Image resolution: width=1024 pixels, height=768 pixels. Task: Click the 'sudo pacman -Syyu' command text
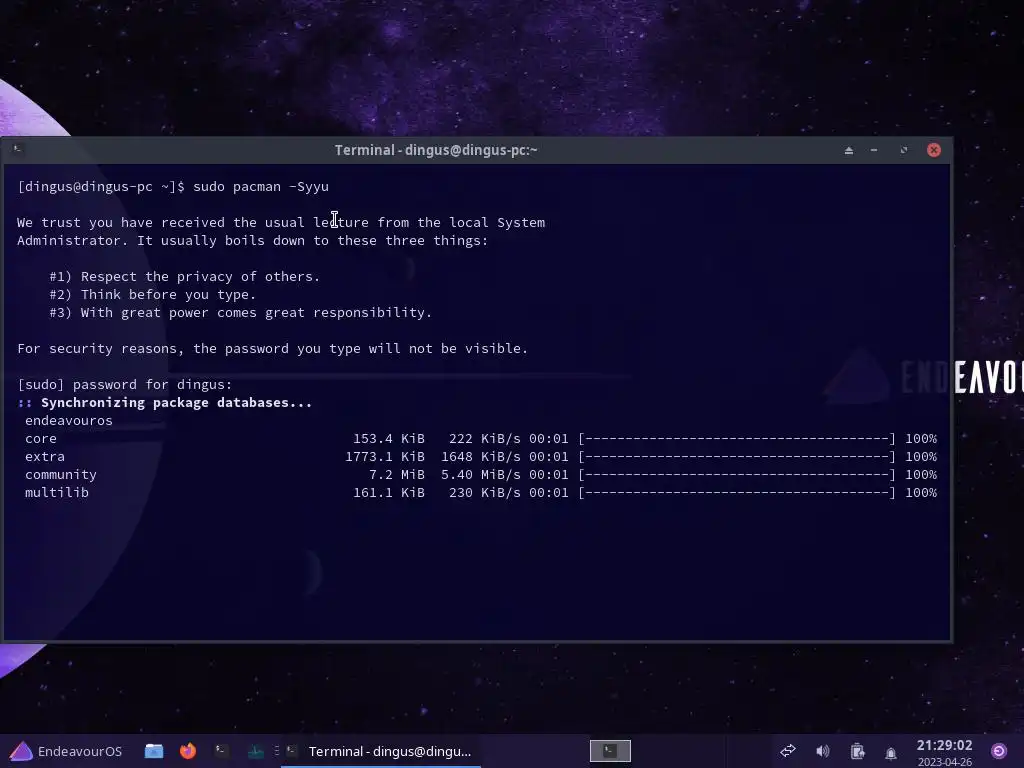tap(261, 187)
